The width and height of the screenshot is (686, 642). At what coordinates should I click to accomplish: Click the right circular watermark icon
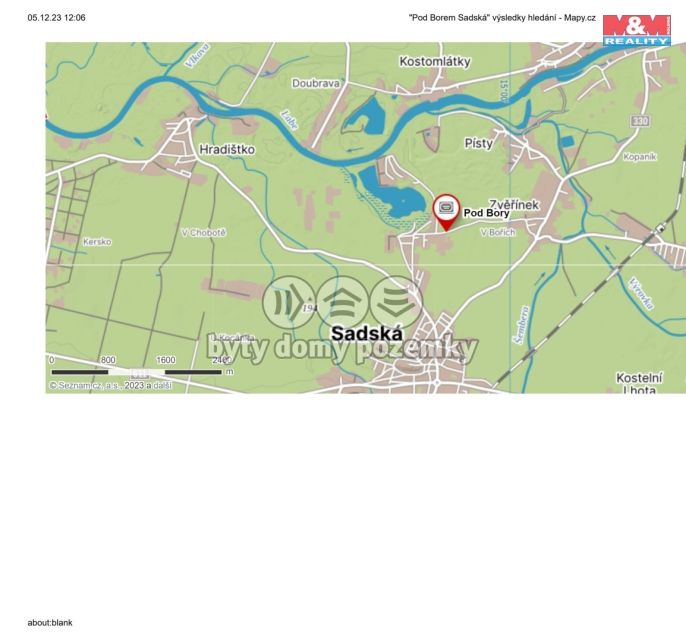[396, 302]
